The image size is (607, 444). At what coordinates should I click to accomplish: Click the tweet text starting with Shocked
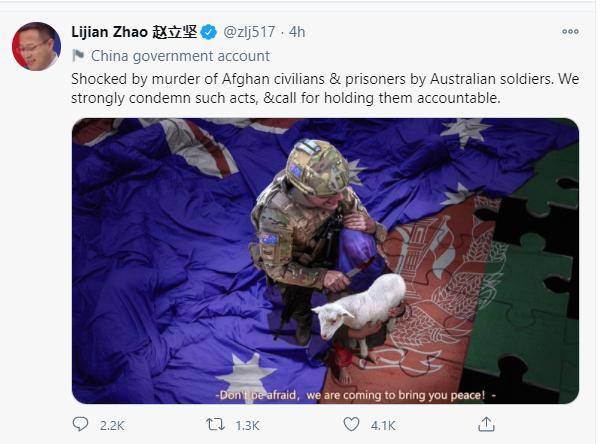click(325, 88)
